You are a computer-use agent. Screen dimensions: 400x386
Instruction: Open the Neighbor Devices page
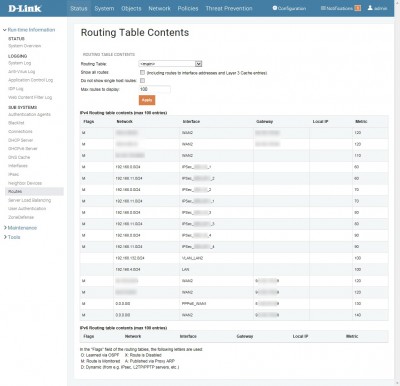pyautogui.click(x=25, y=183)
